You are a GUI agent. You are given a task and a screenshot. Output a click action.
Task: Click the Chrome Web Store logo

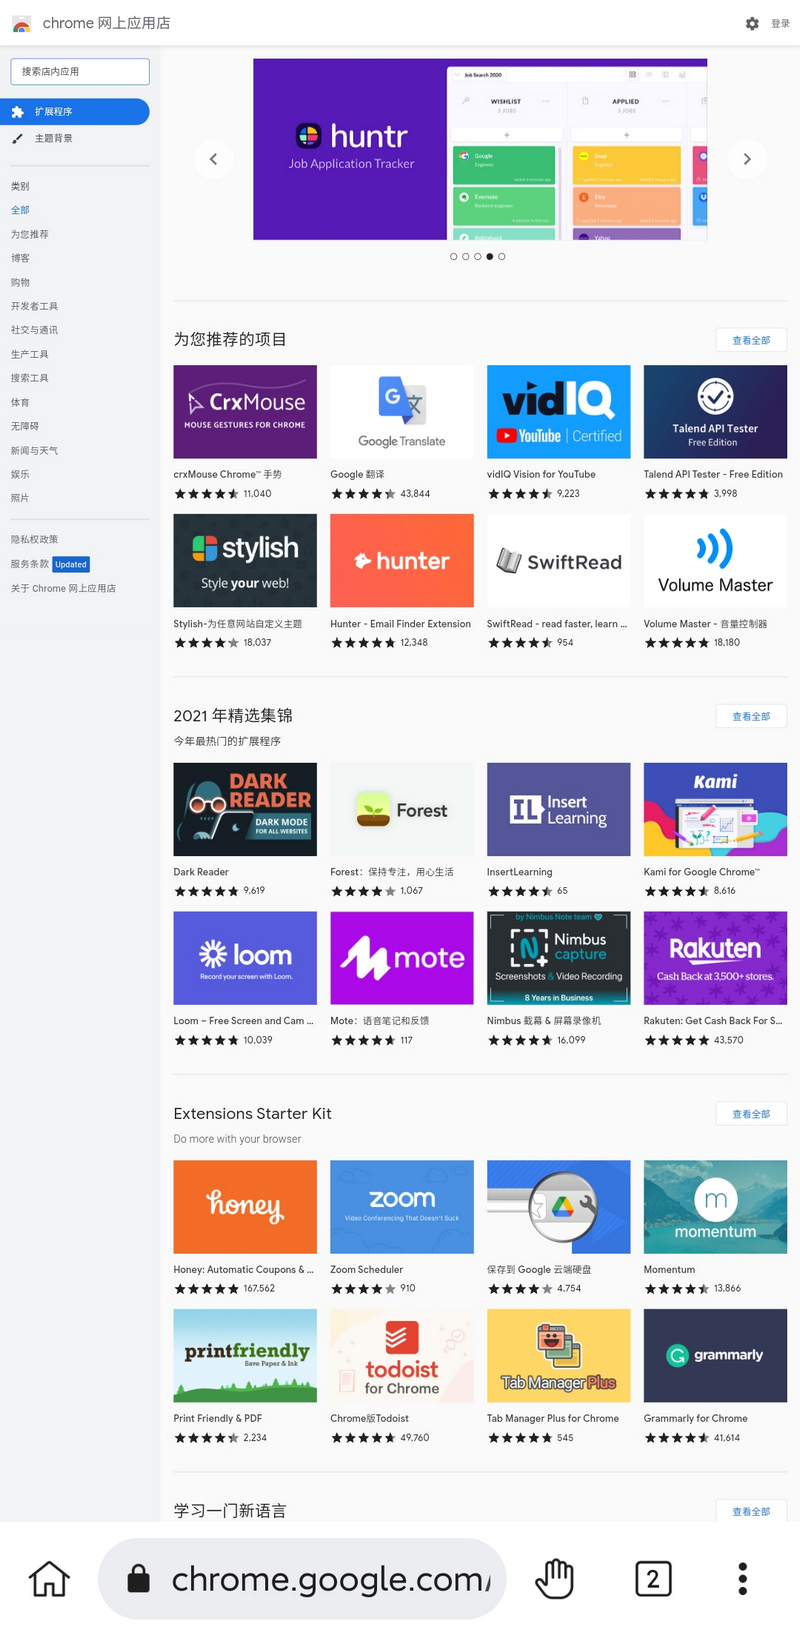(21, 23)
